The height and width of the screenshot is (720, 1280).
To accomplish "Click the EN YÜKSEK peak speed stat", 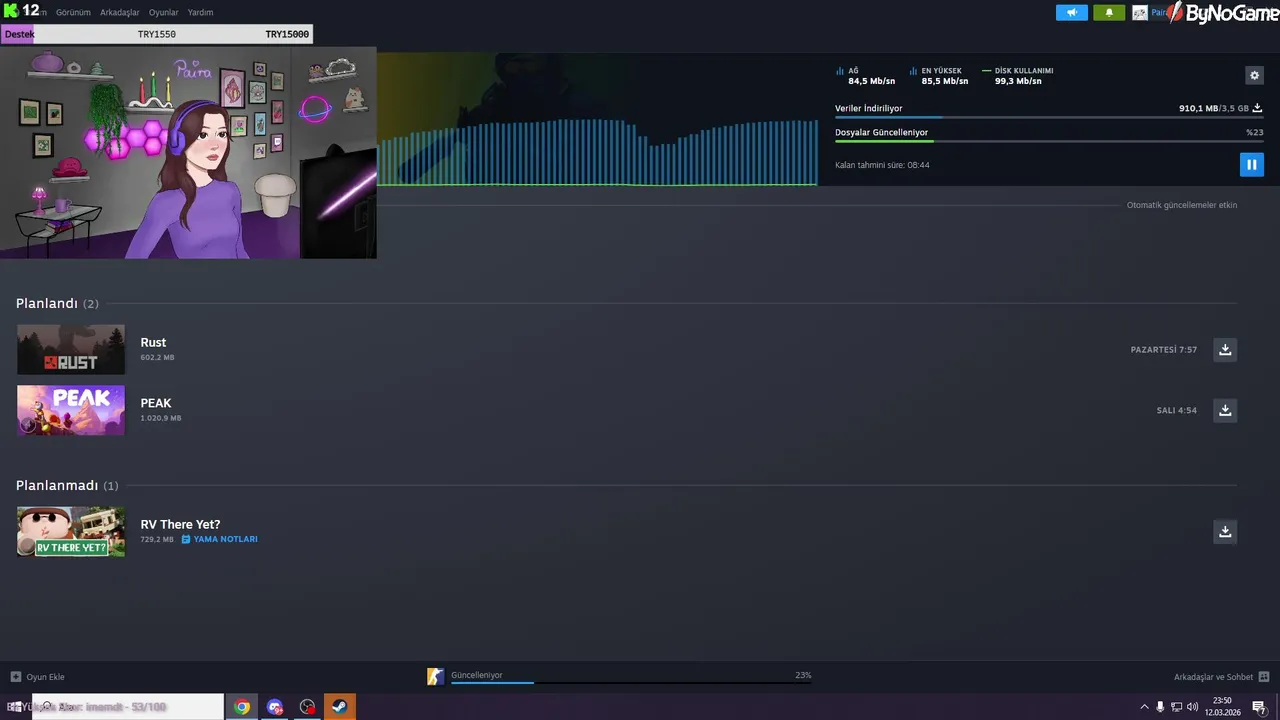I will coord(939,76).
